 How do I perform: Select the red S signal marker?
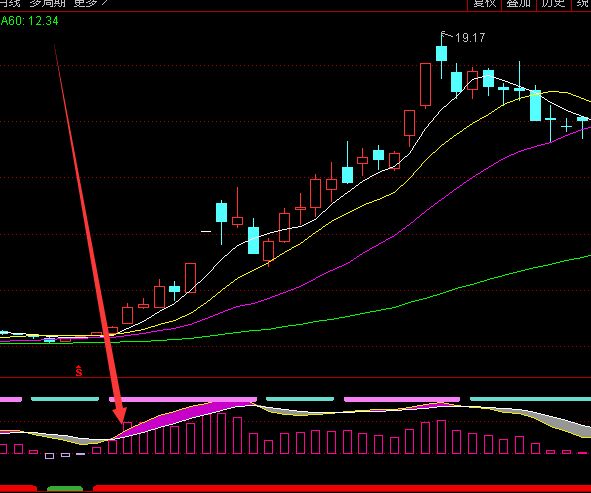click(x=79, y=371)
